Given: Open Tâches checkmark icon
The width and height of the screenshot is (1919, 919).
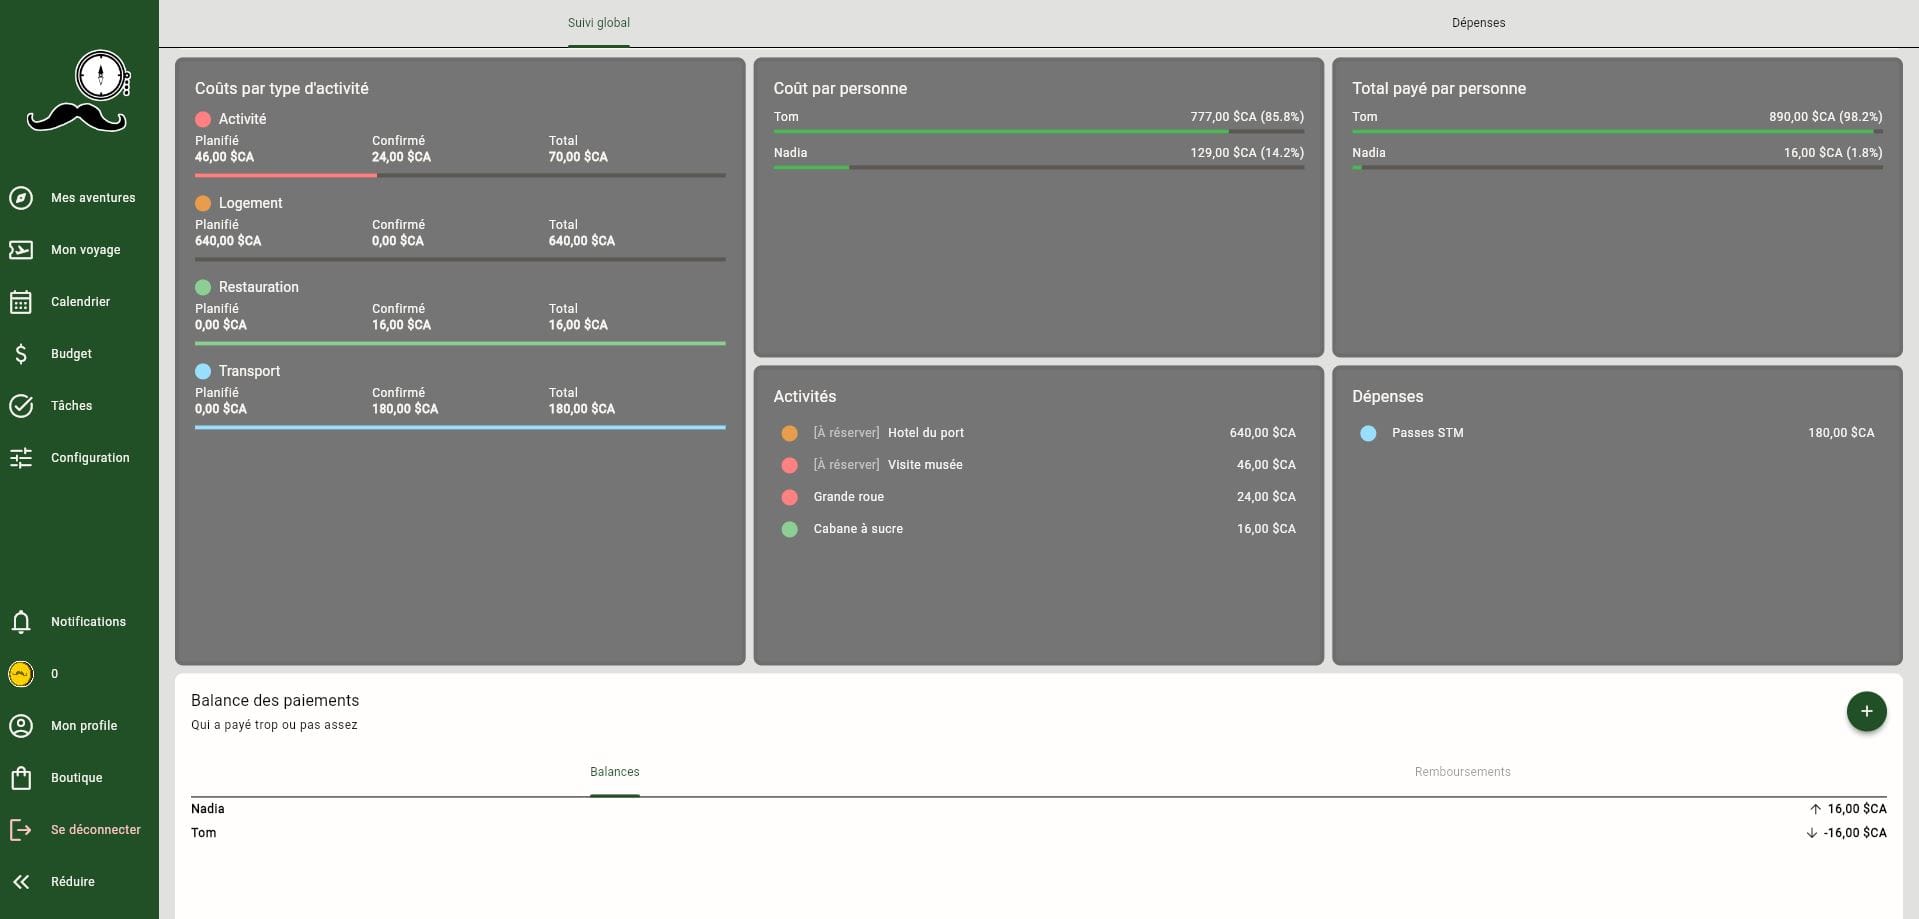Looking at the screenshot, I should coord(21,406).
